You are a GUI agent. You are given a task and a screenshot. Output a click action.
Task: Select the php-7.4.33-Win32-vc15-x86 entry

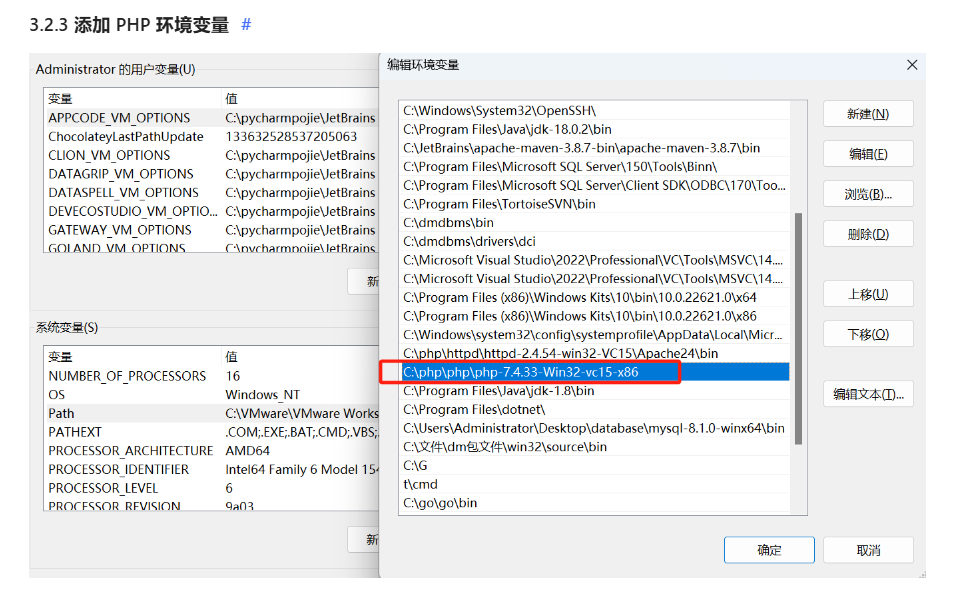(595, 372)
